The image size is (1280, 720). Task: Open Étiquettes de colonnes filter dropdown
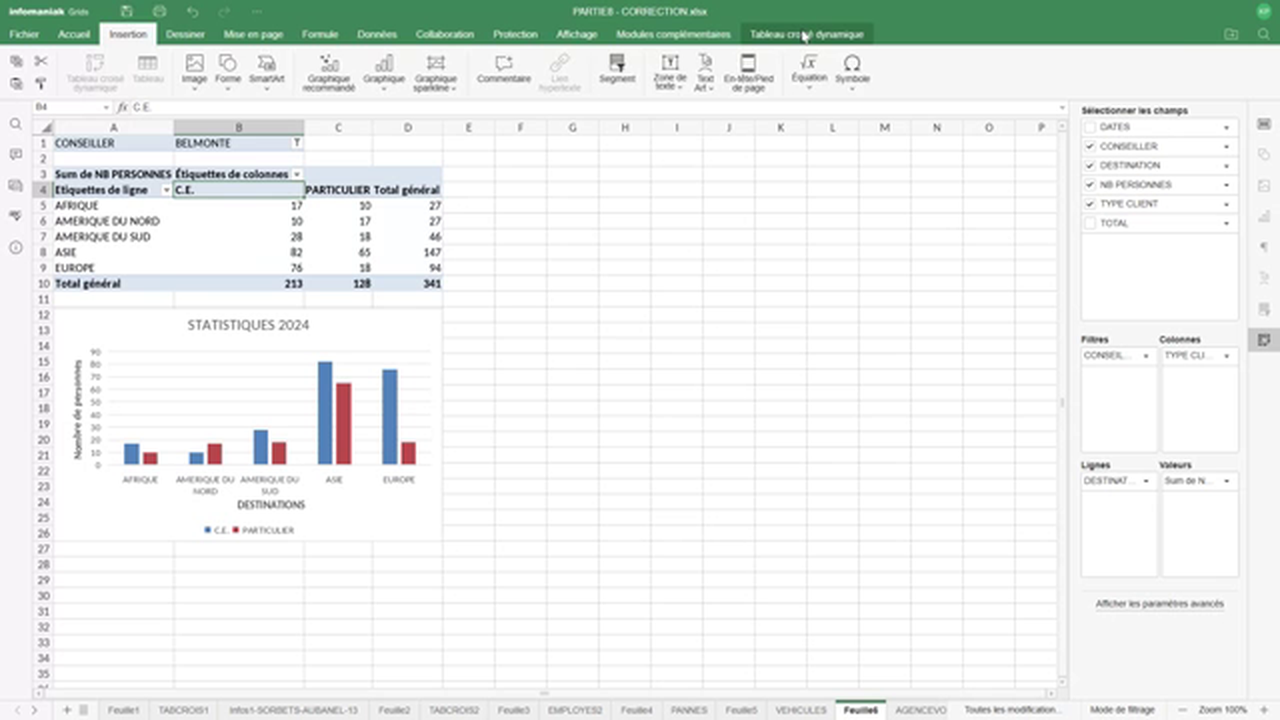(297, 175)
